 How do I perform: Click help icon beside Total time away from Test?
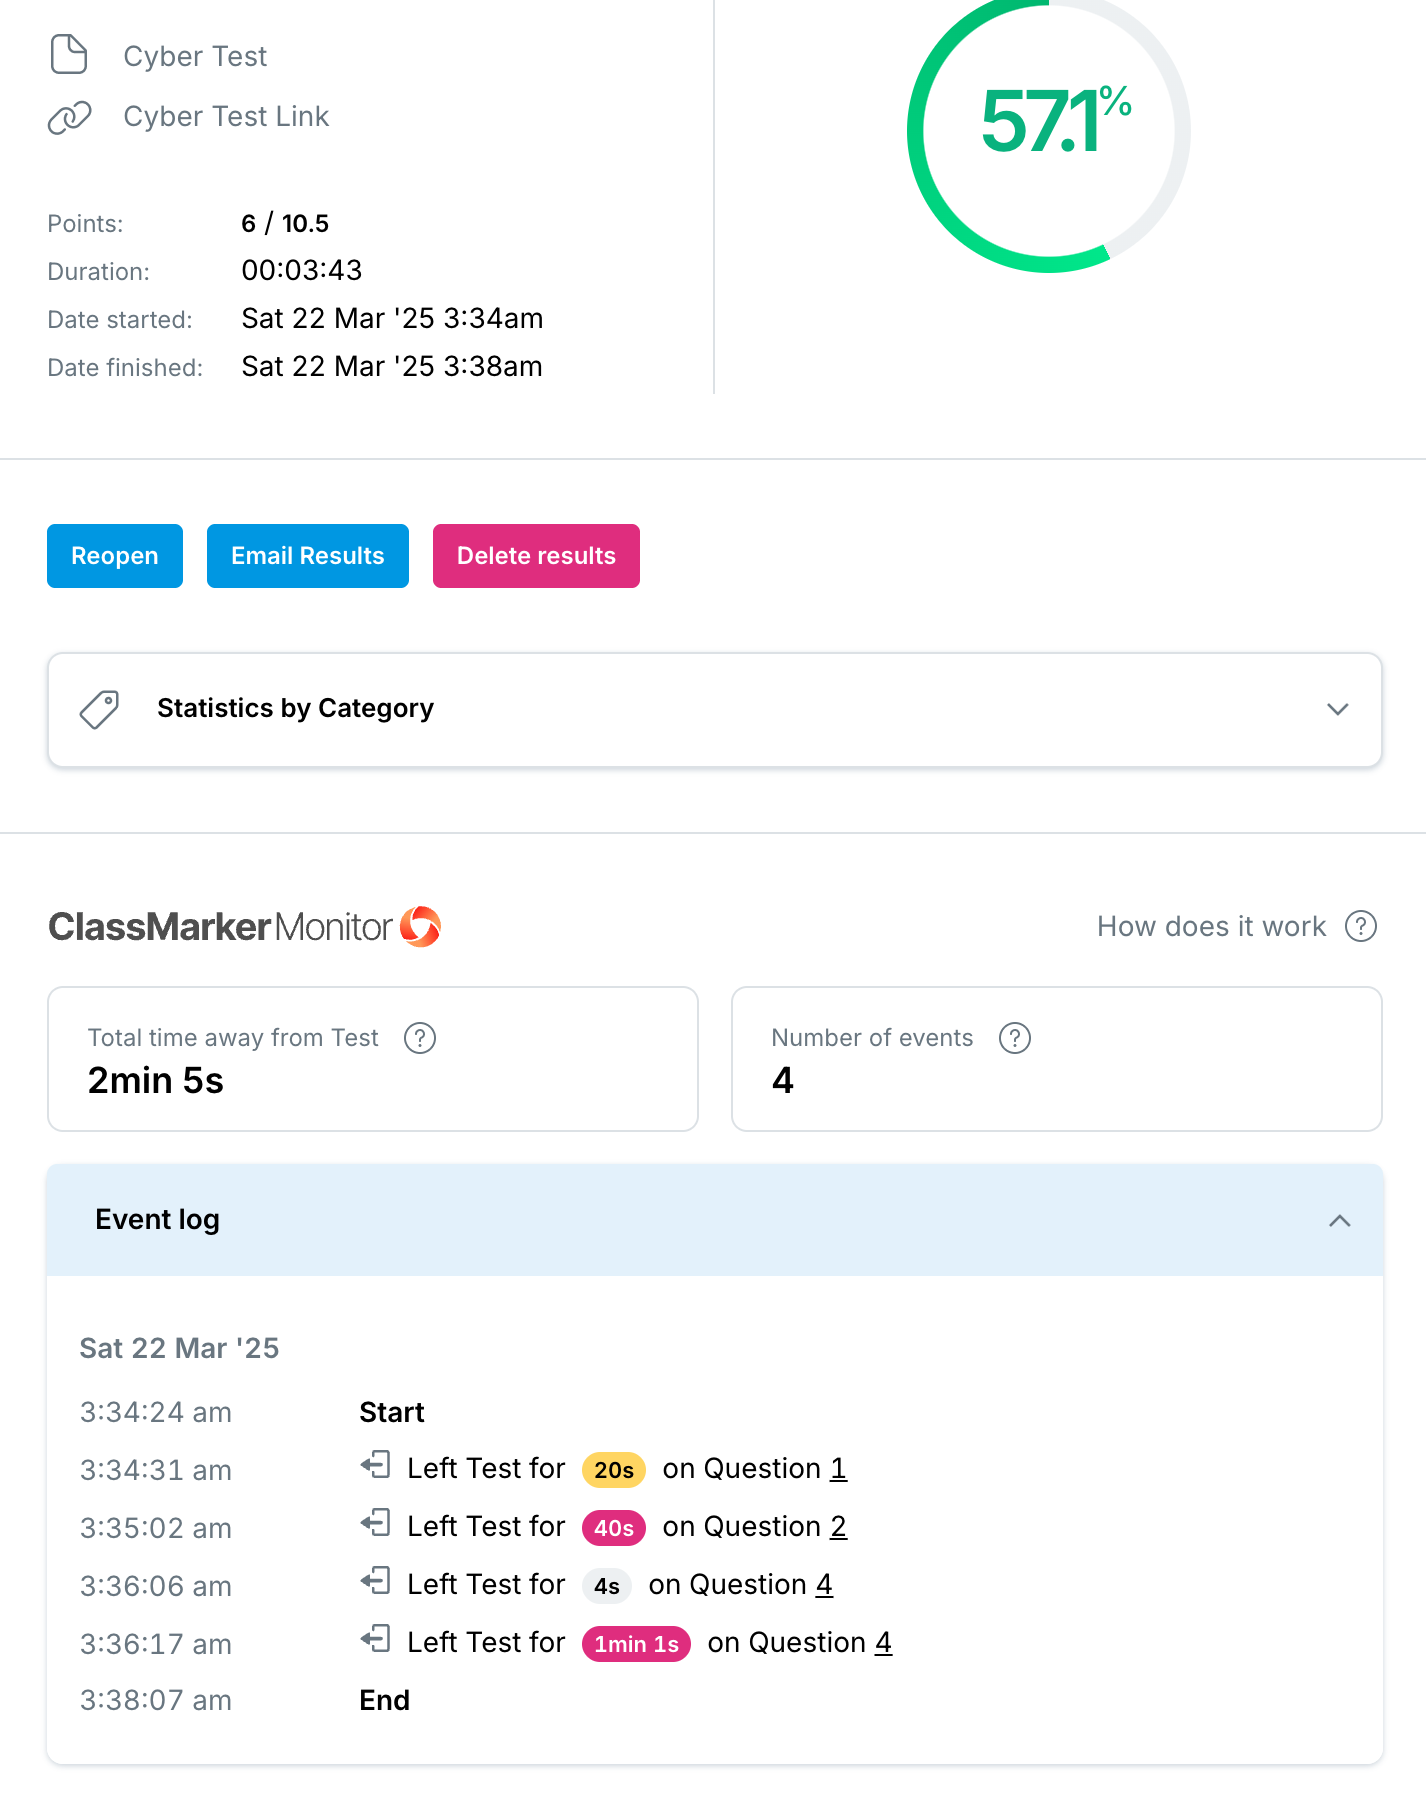pos(419,1038)
